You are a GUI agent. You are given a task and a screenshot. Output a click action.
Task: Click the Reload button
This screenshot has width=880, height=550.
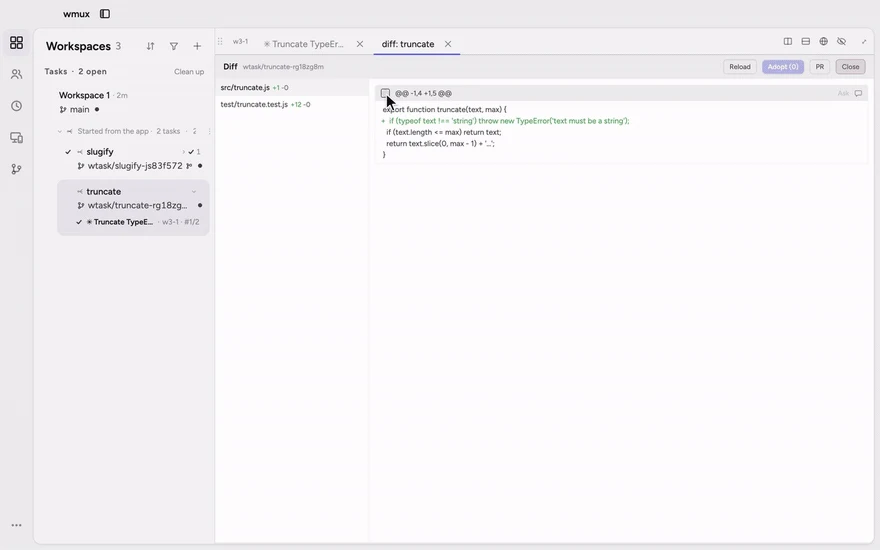[740, 67]
